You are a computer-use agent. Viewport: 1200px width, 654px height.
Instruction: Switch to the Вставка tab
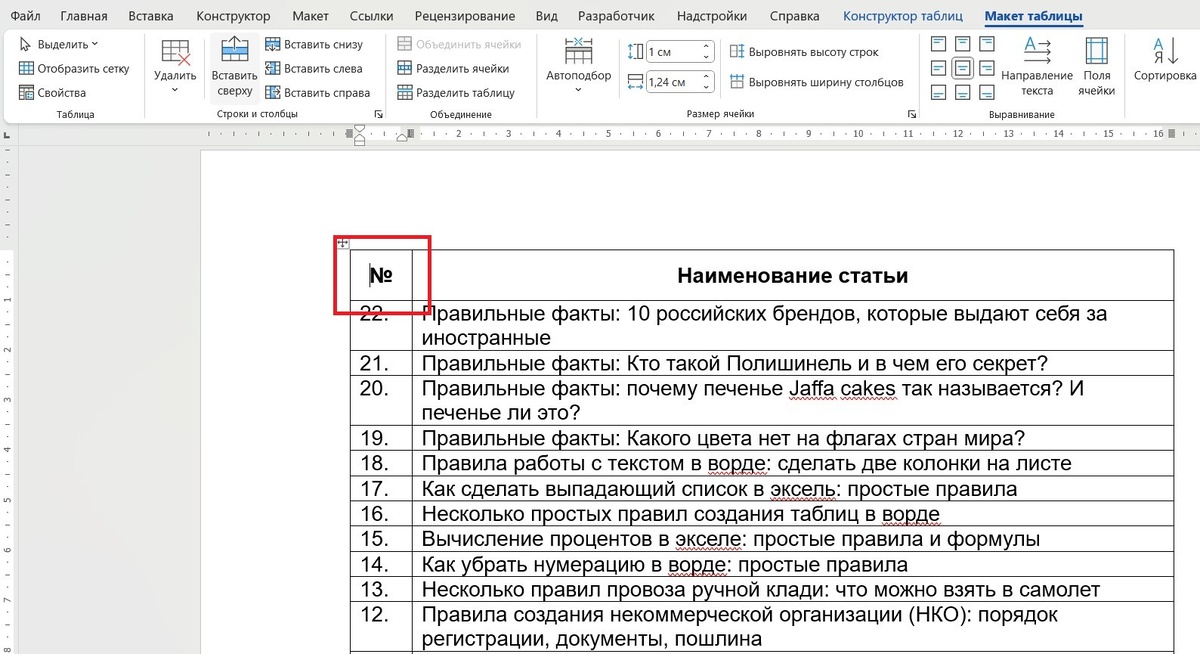point(151,16)
